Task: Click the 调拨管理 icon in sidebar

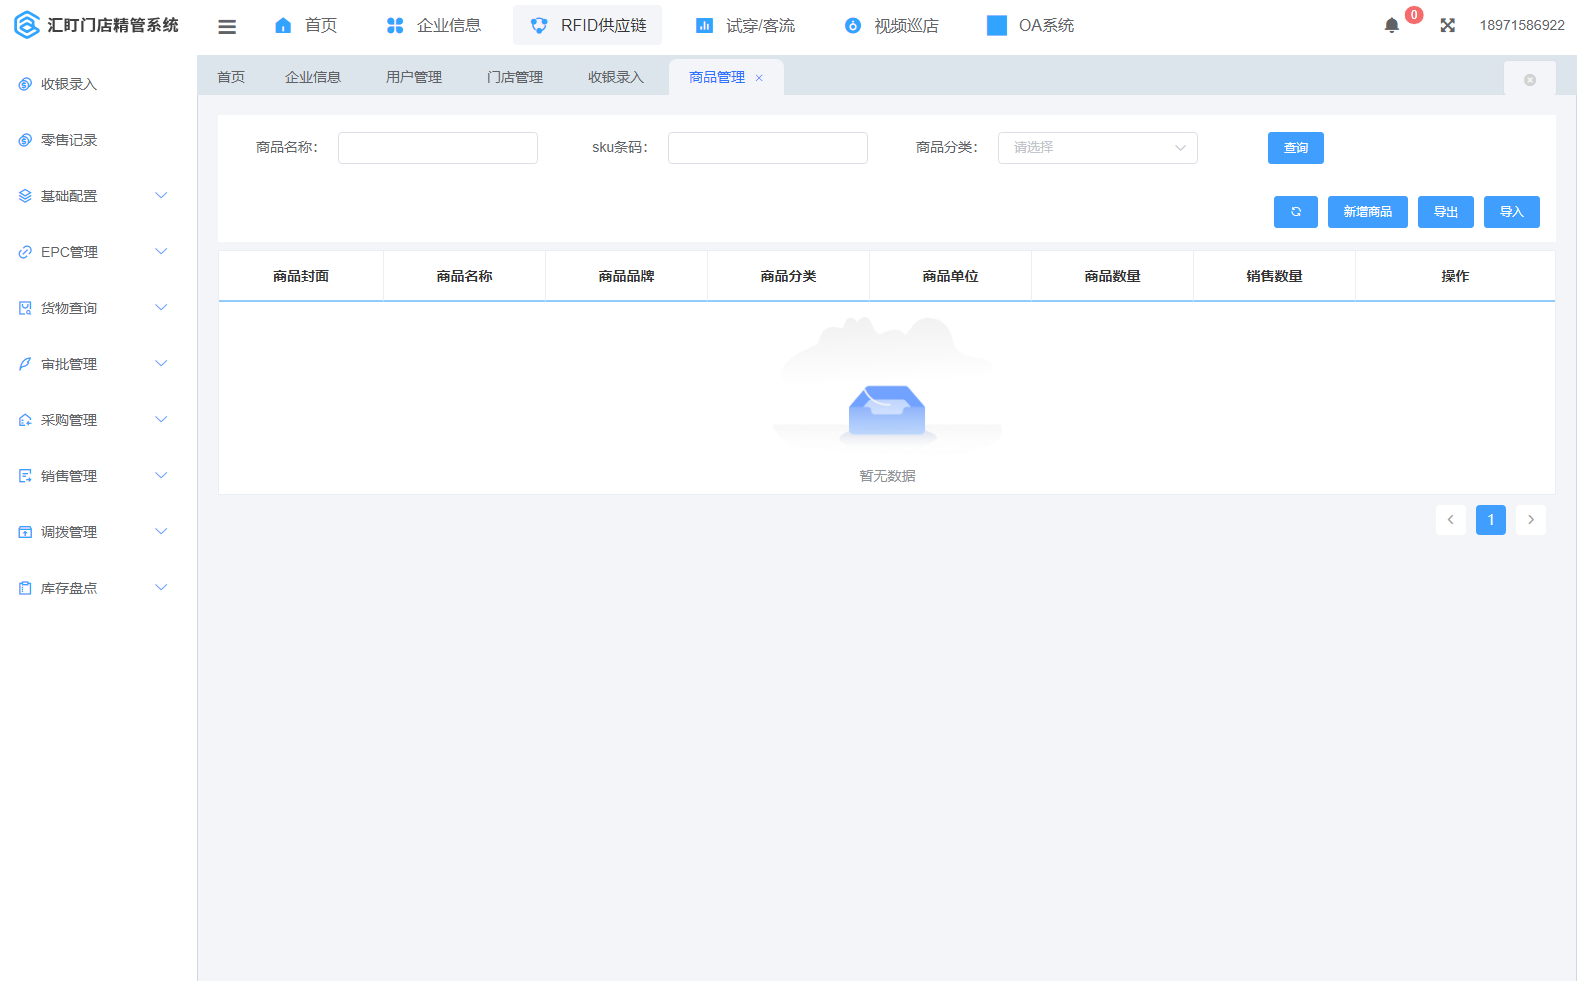Action: point(25,532)
